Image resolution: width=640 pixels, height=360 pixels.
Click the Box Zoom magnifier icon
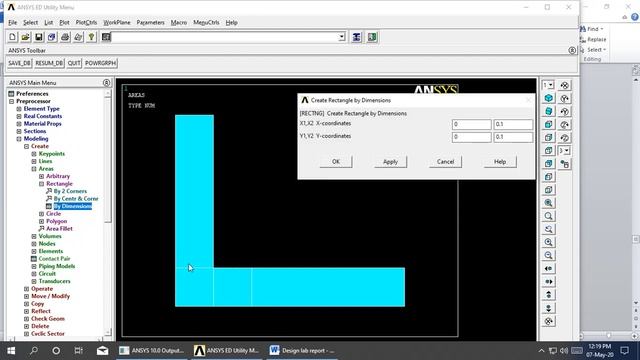549,216
